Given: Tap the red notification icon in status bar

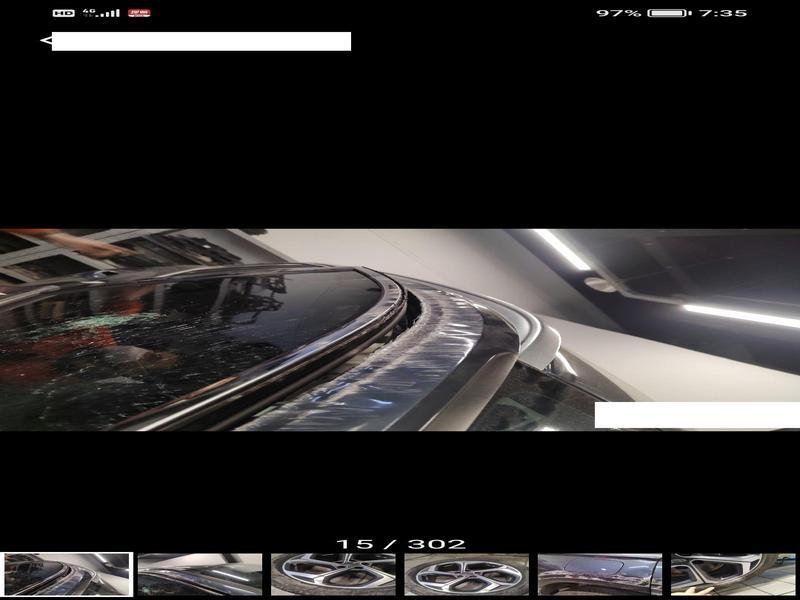Looking at the screenshot, I should 139,13.
